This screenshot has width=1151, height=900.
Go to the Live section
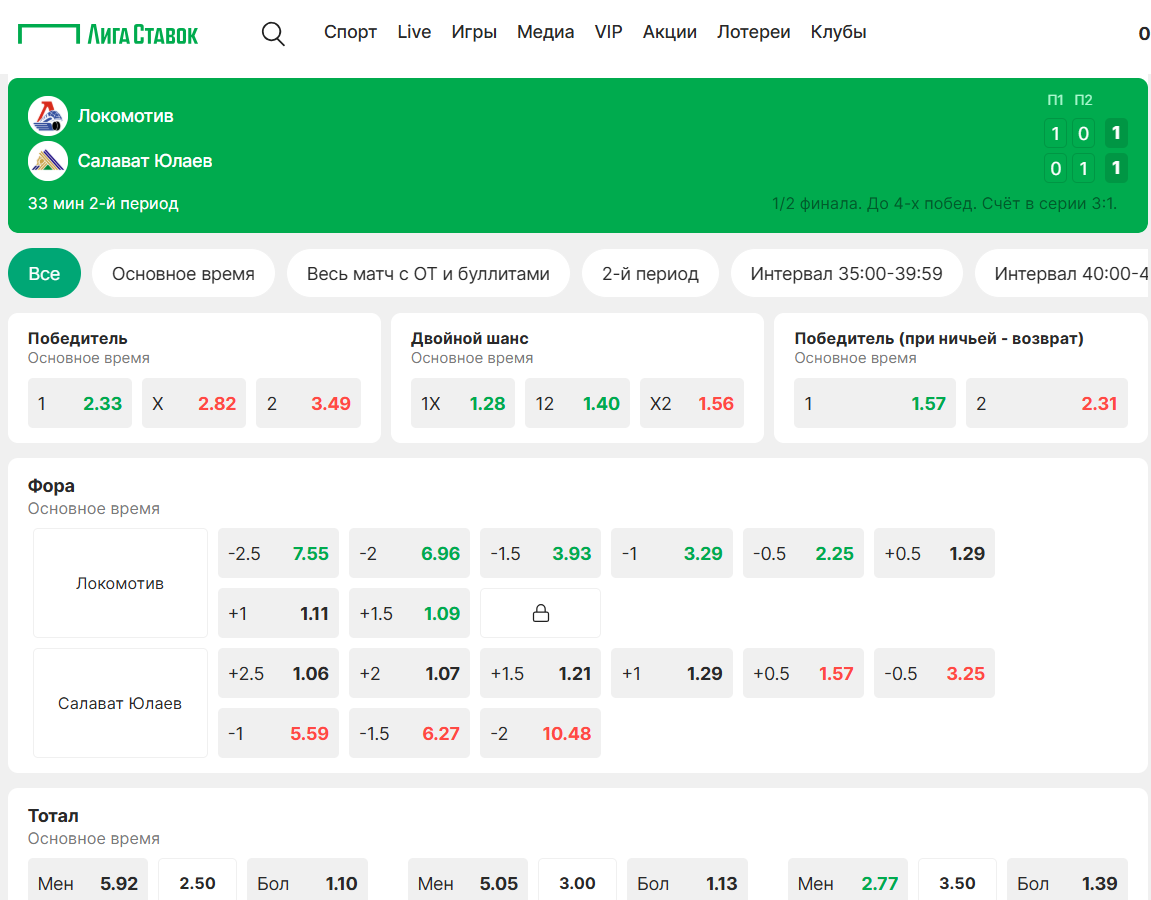click(x=414, y=32)
